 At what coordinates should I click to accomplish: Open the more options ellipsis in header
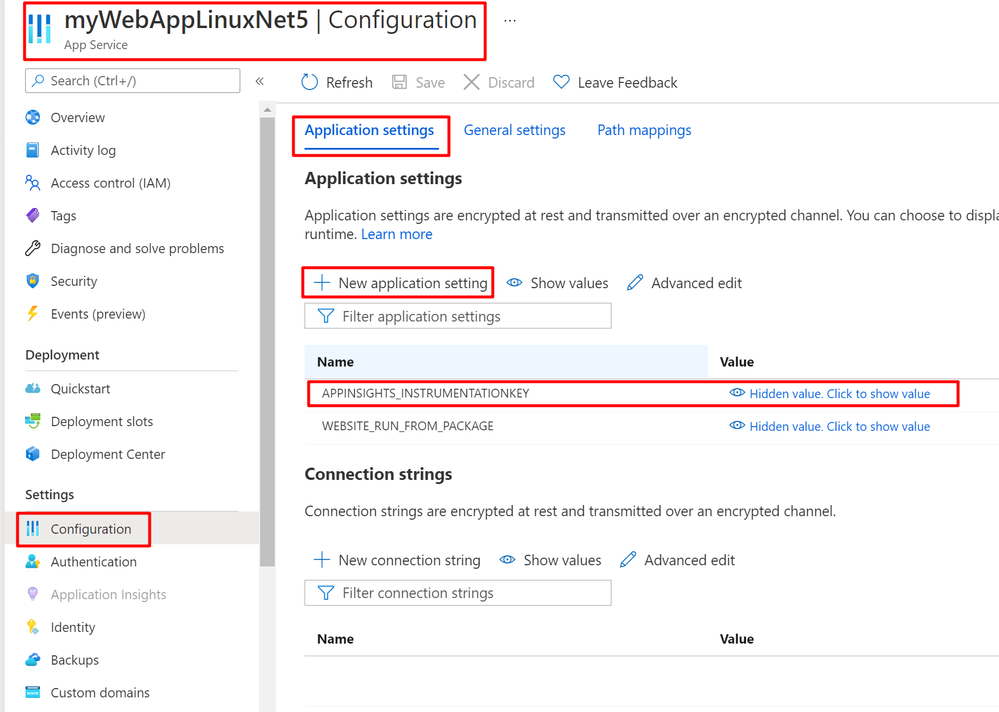[x=510, y=20]
